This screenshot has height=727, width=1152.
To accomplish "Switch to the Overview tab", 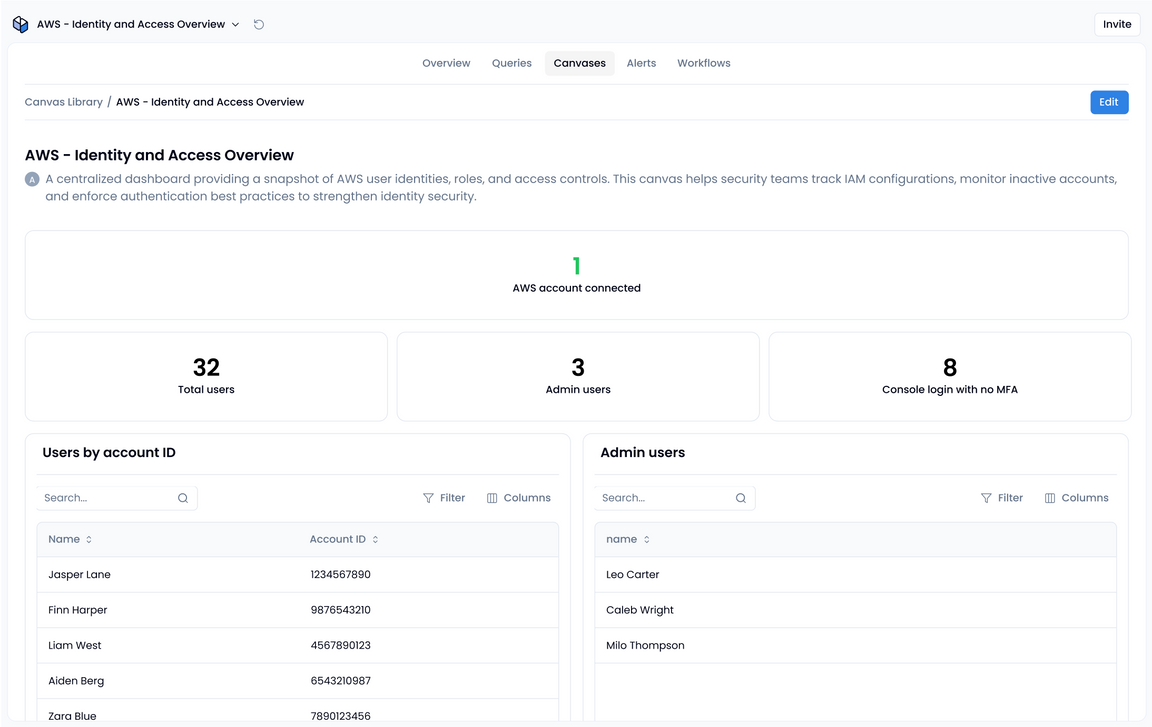I will point(446,63).
